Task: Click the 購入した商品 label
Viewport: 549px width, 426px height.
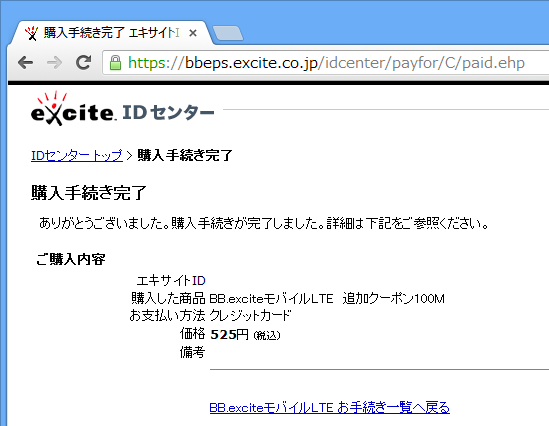Action: pos(168,298)
